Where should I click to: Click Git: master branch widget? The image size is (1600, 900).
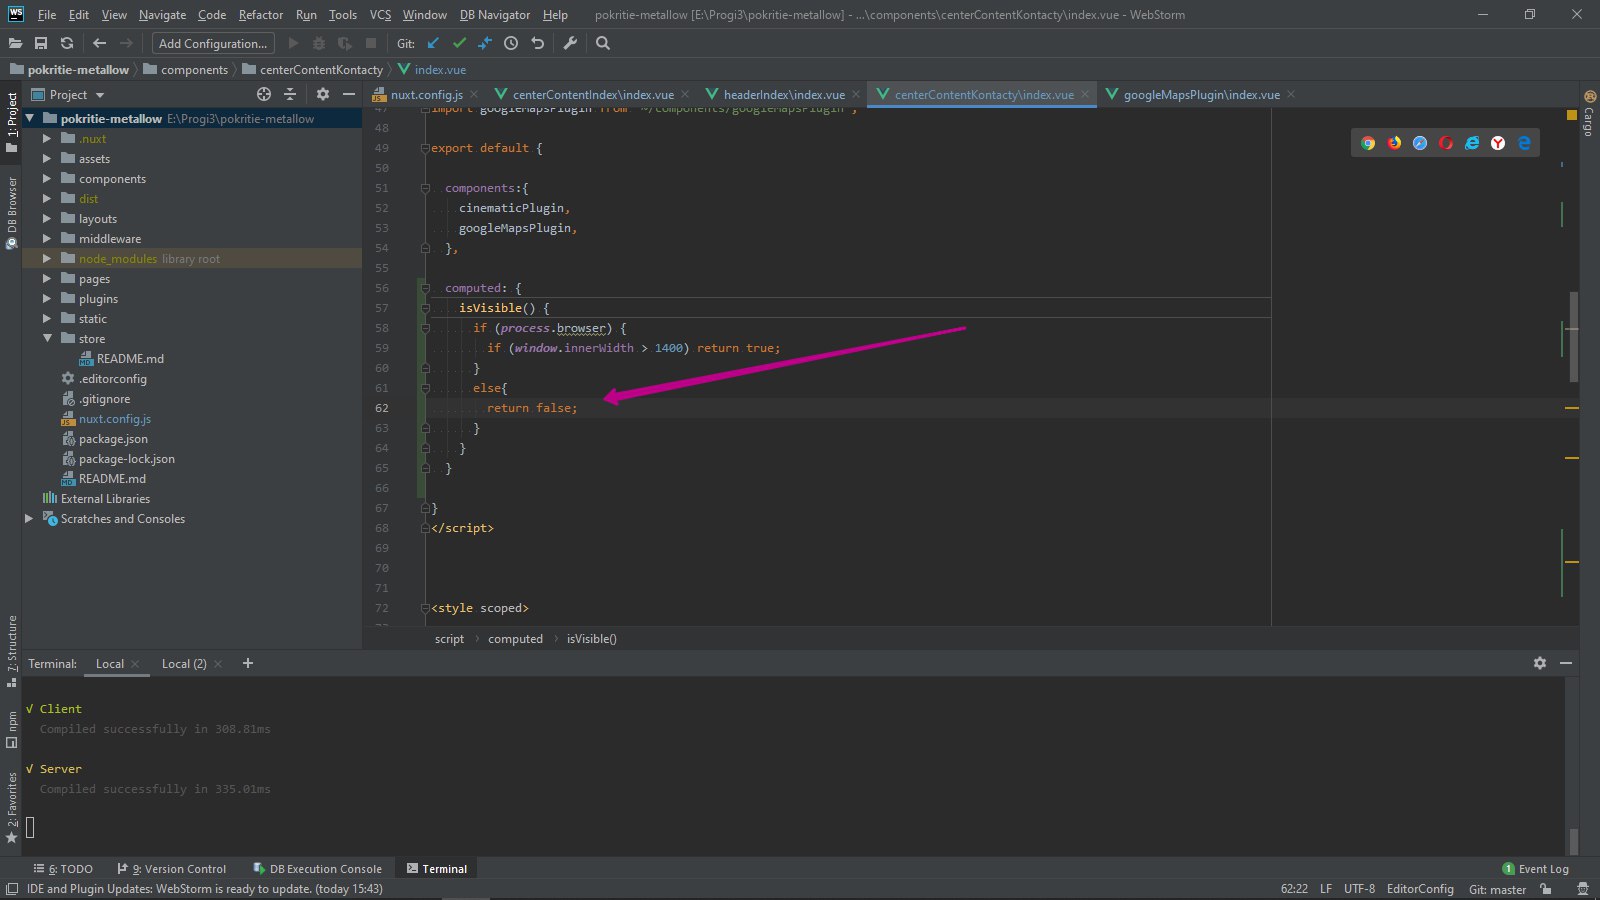click(x=1497, y=889)
